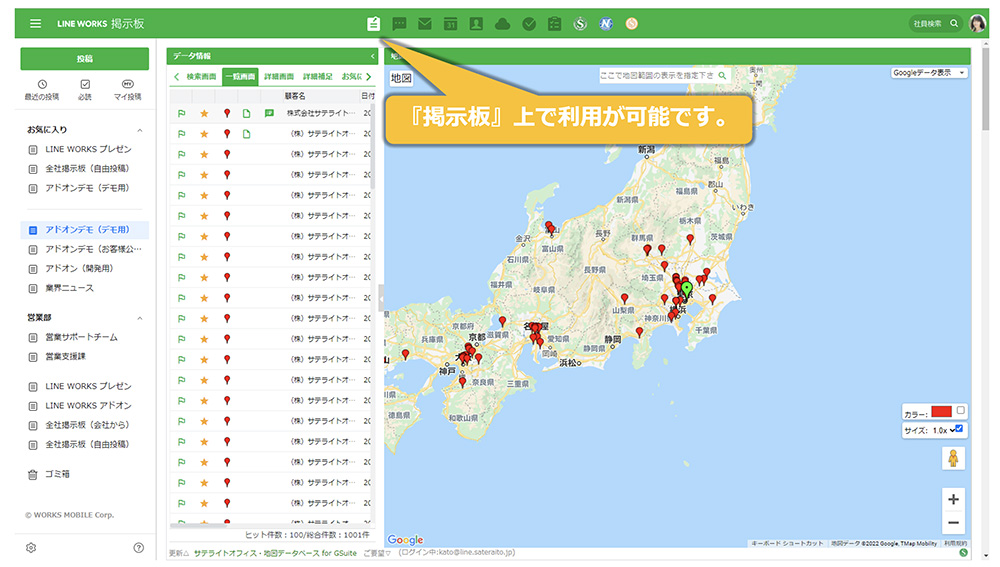Click the green 投稿 button
This screenshot has width=1000, height=567.
point(84,59)
